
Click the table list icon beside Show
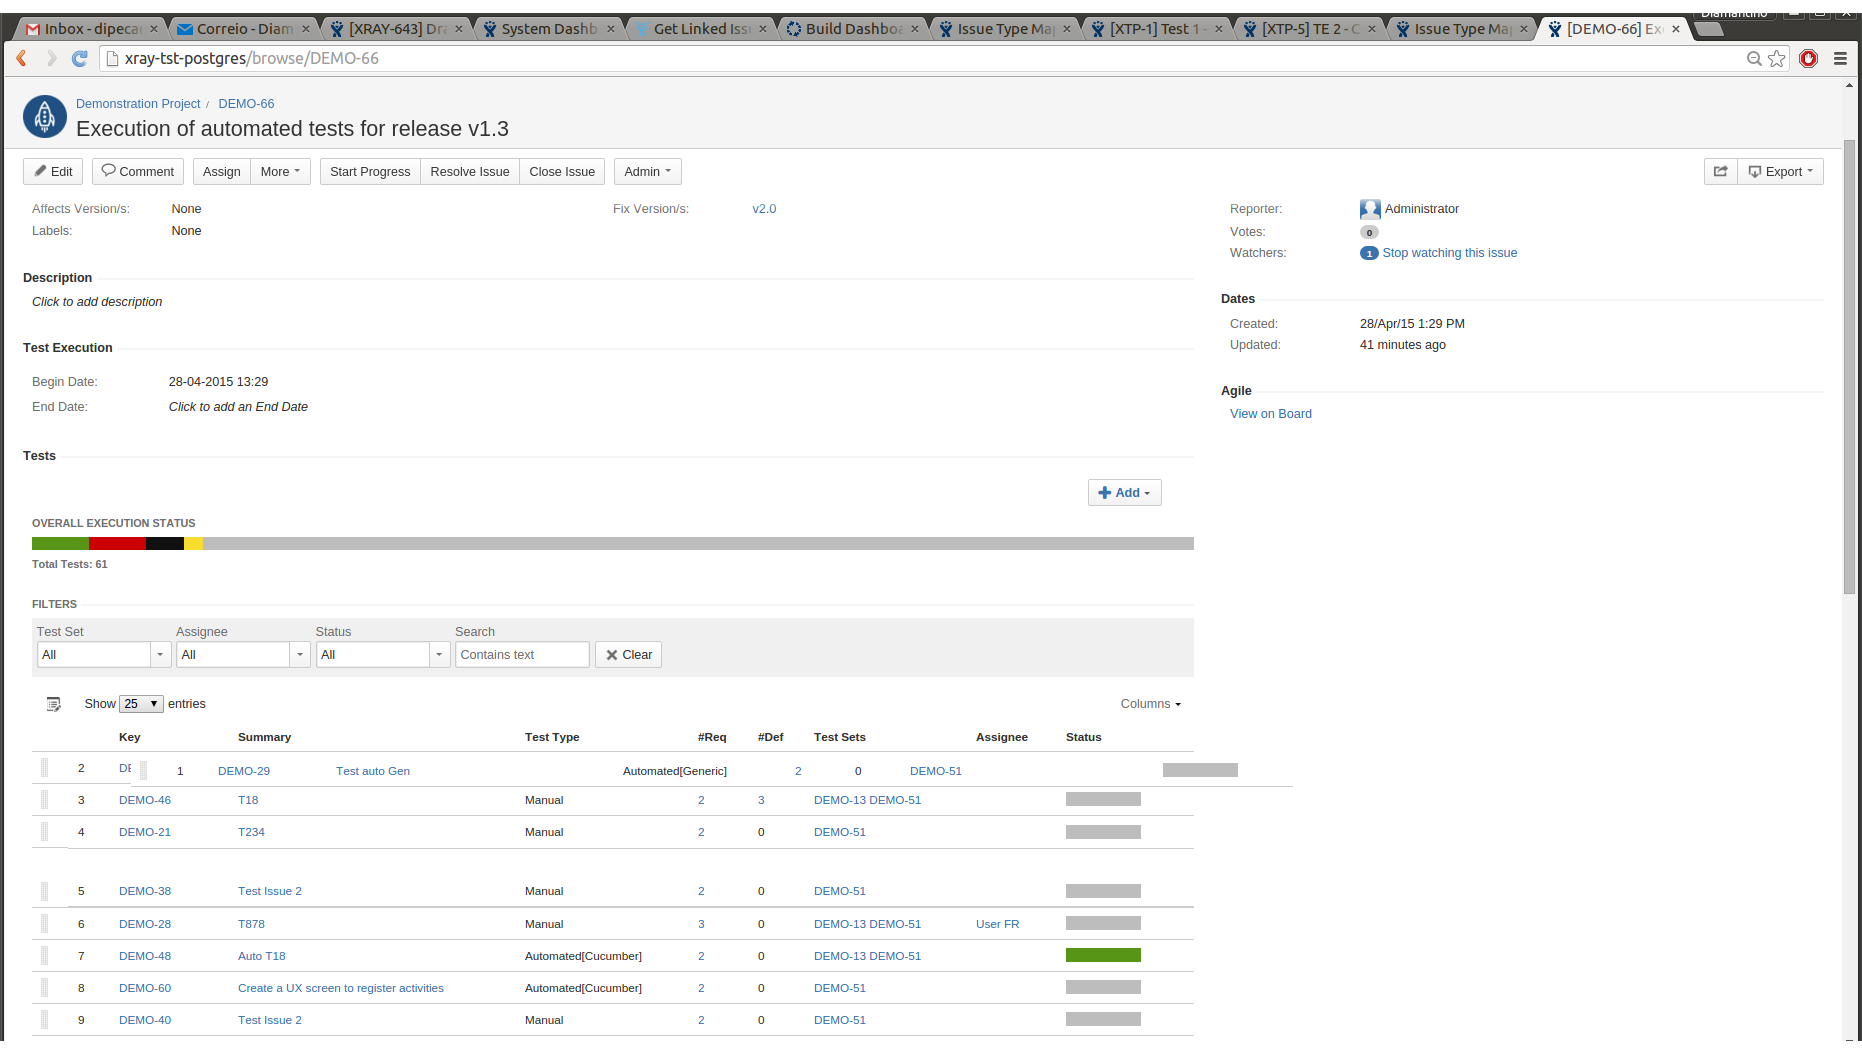[54, 704]
